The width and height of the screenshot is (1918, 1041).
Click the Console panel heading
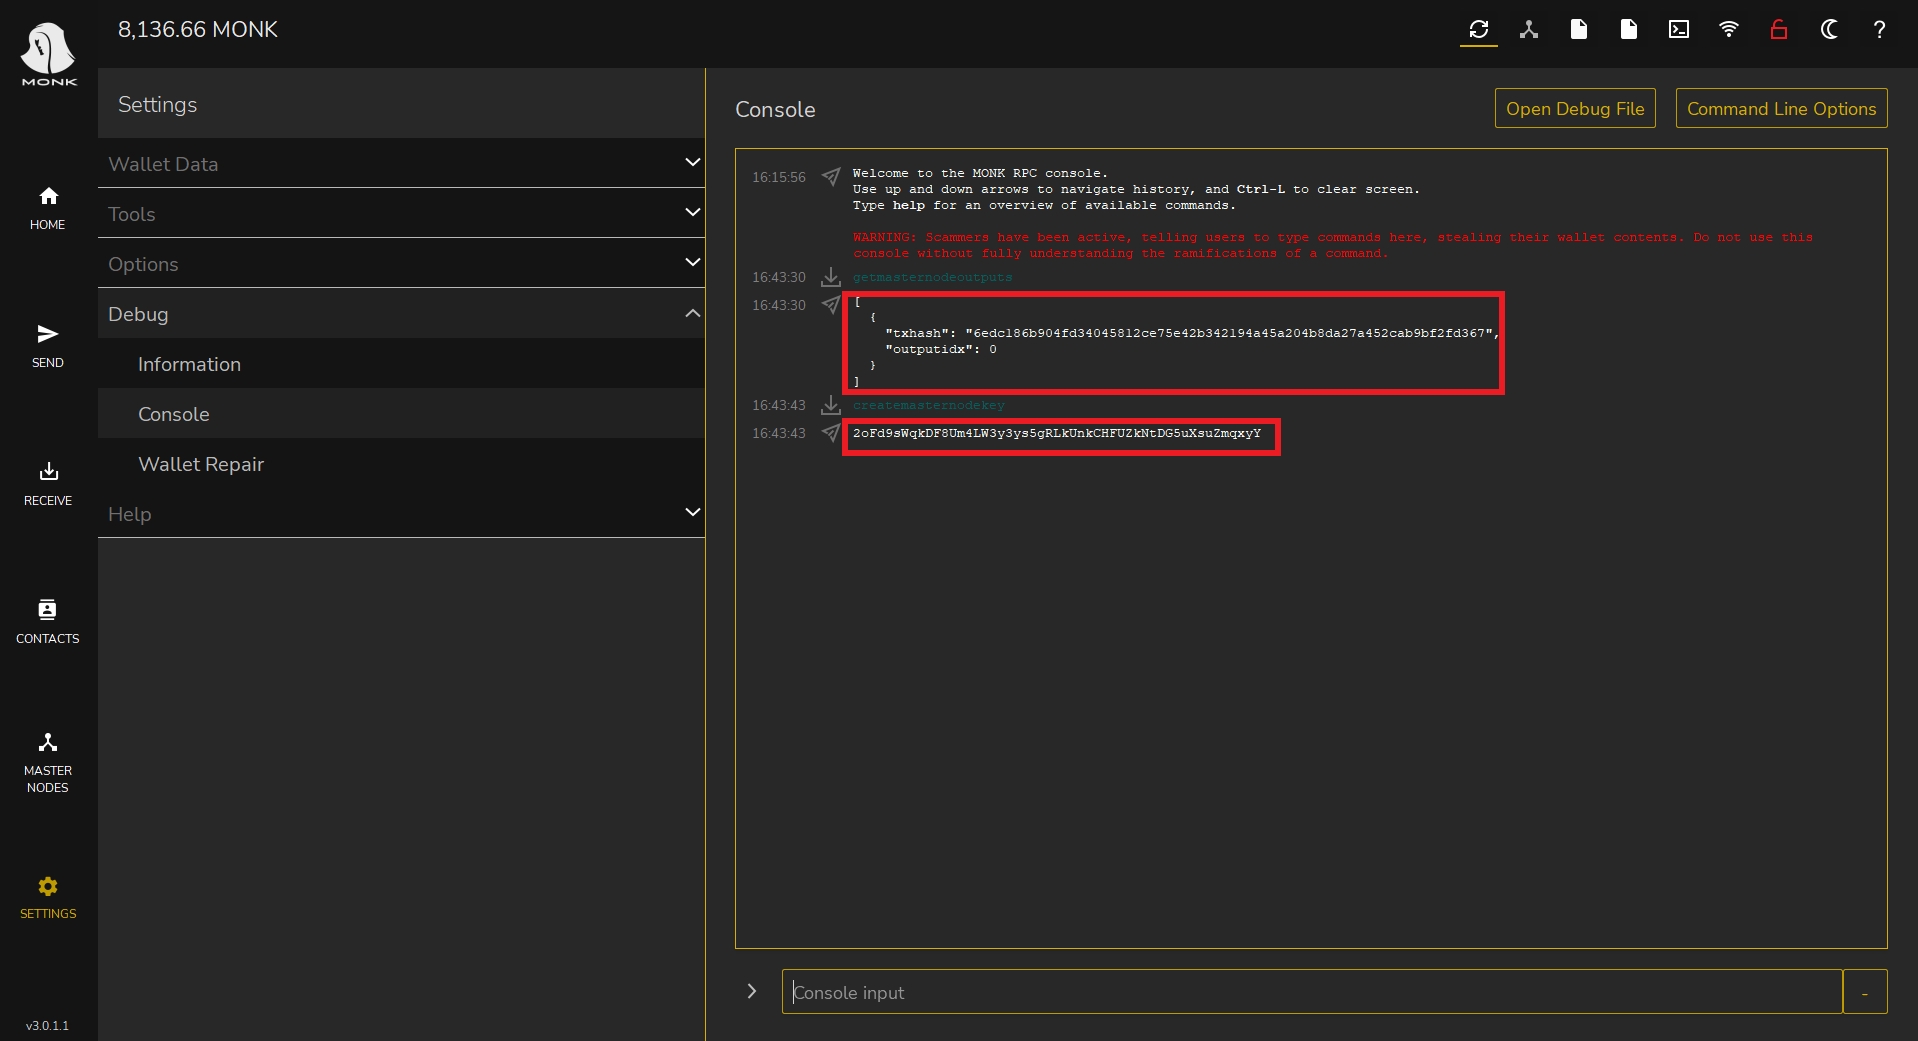point(775,109)
